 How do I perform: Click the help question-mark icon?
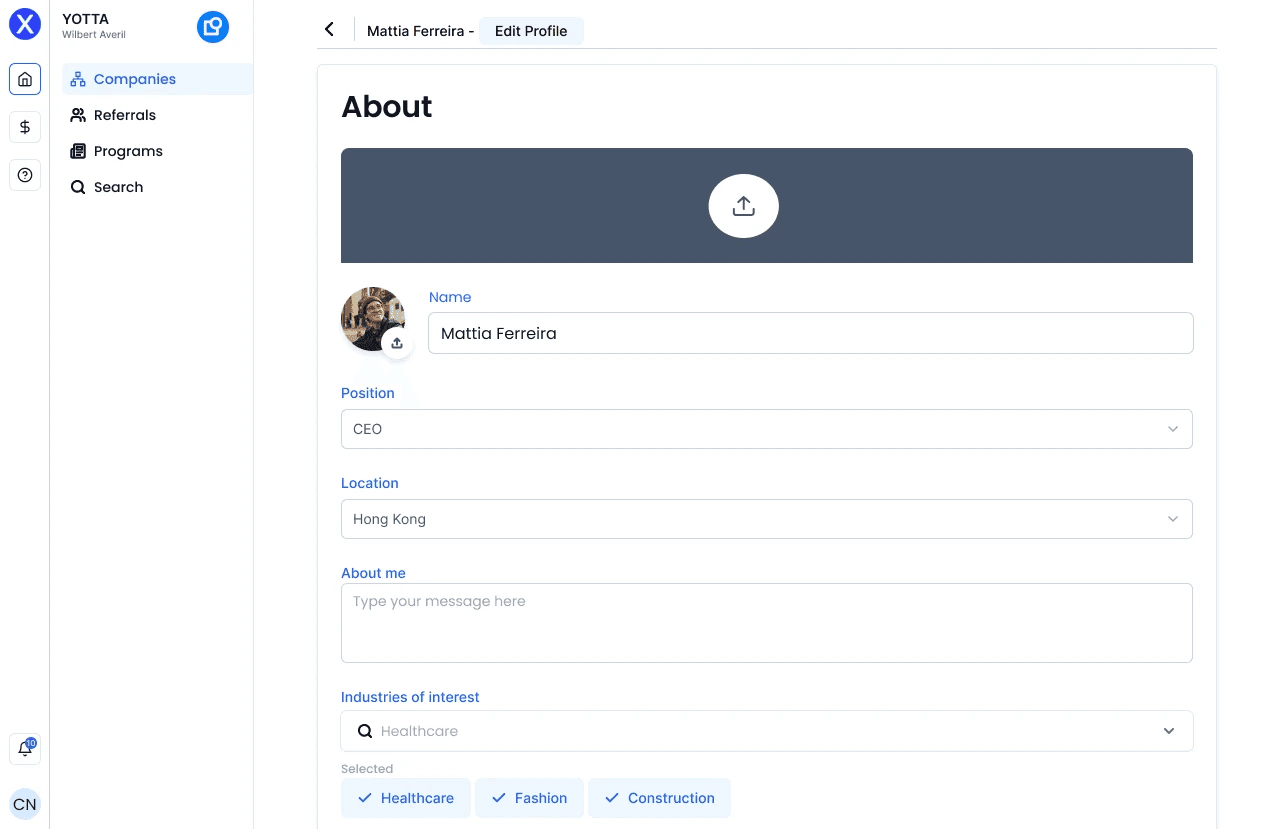(x=24, y=175)
